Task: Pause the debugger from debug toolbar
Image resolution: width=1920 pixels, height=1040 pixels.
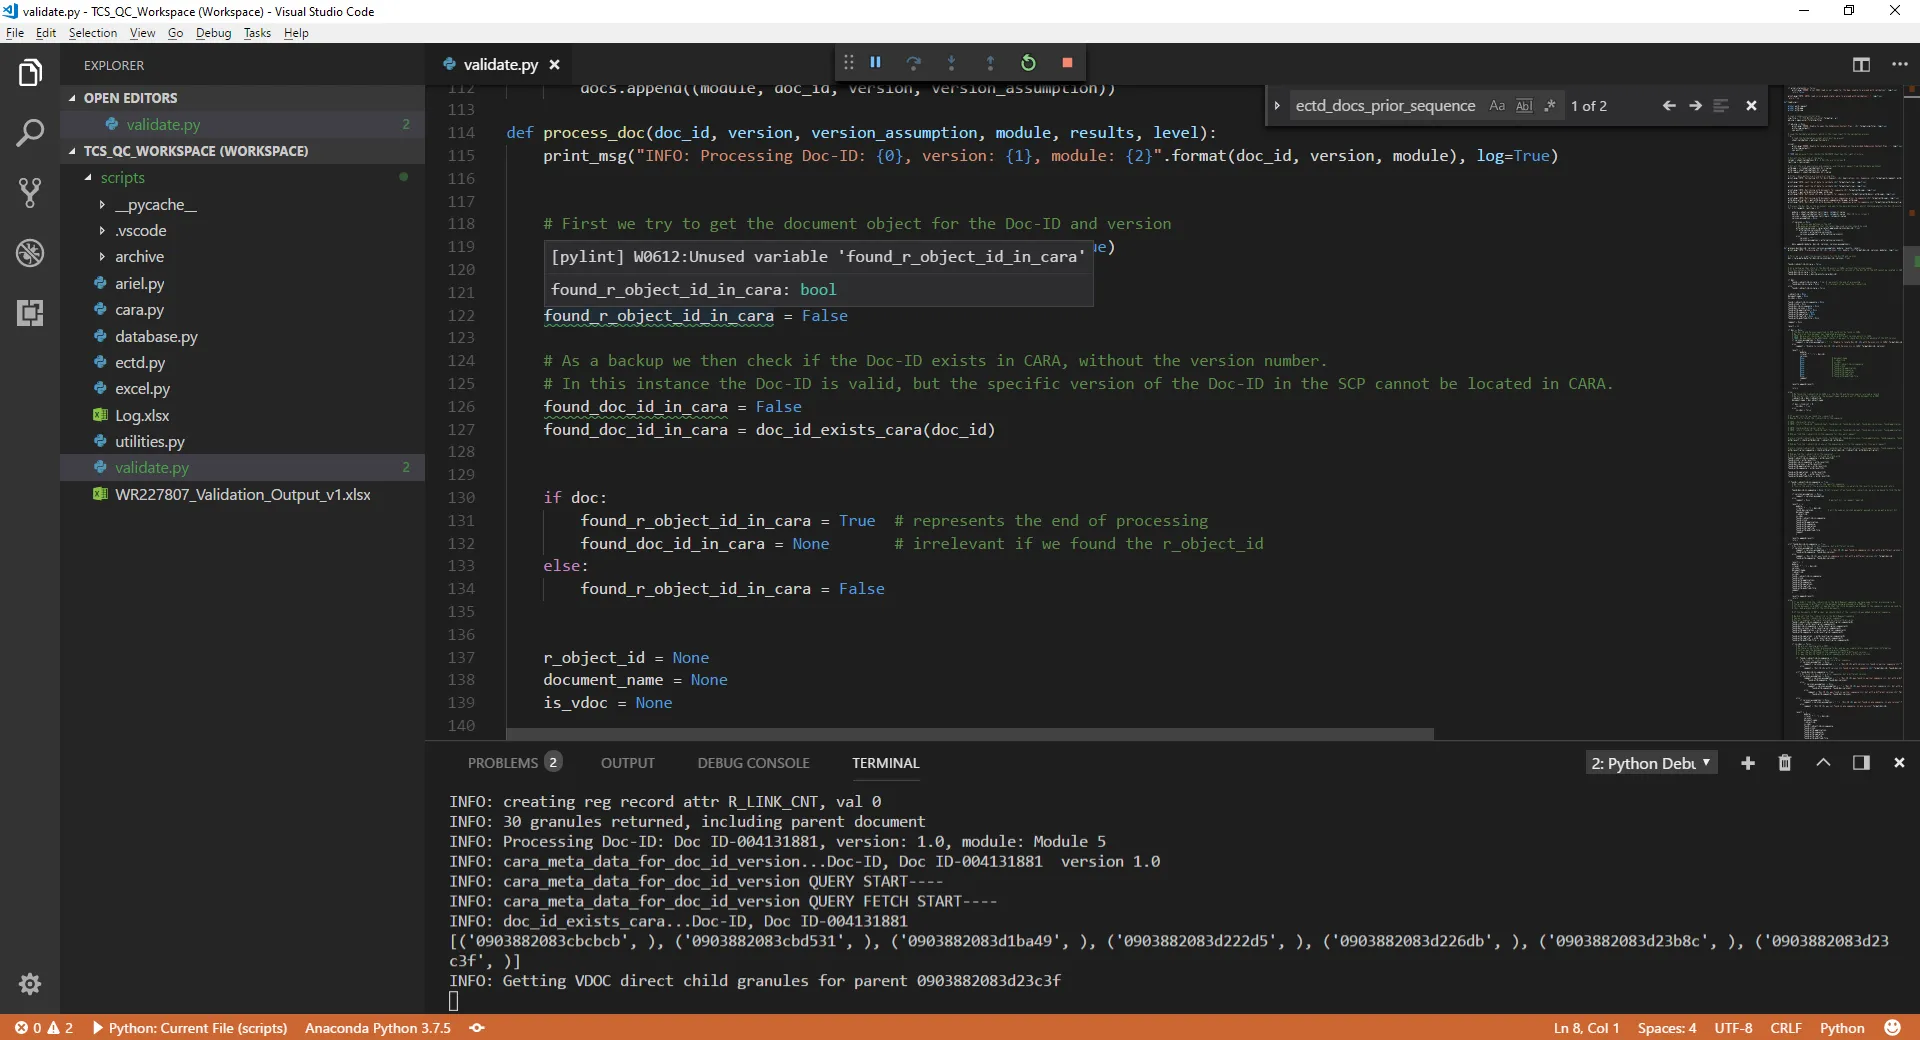Action: pyautogui.click(x=876, y=63)
